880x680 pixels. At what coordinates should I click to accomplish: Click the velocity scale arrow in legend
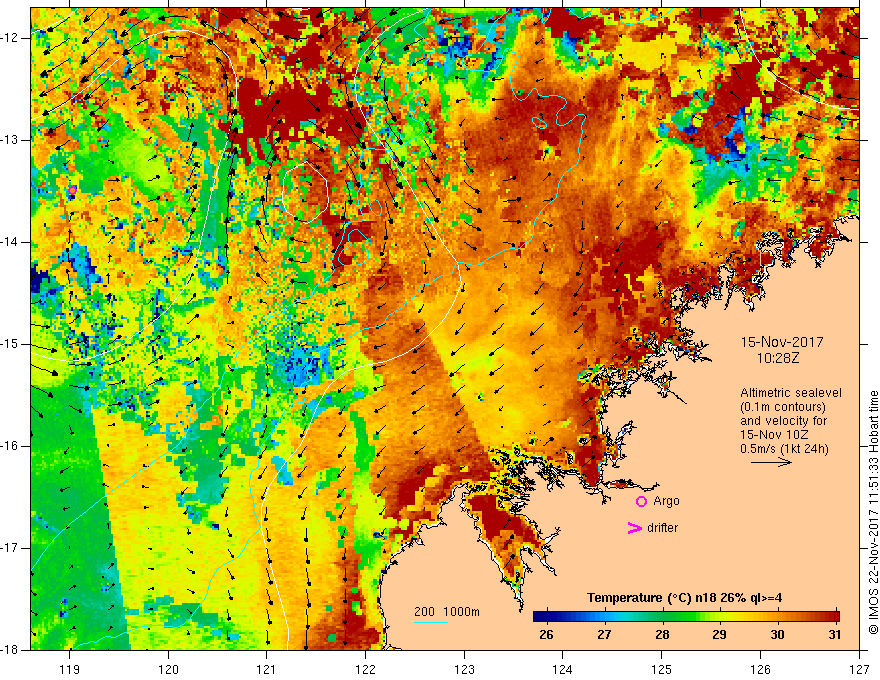771,462
